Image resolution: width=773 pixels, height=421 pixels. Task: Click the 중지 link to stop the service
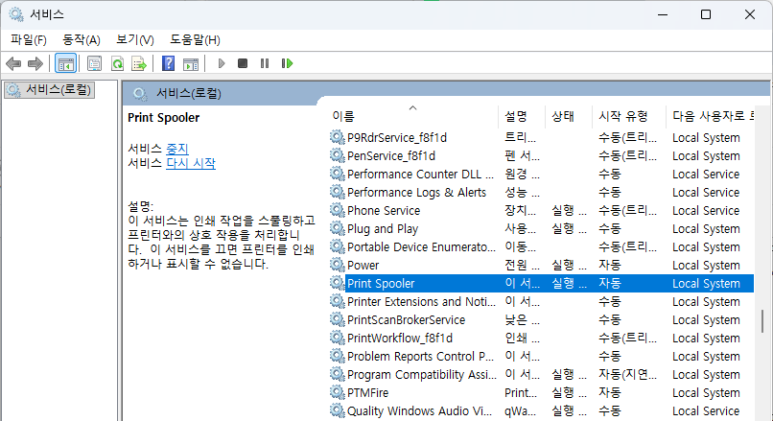tap(177, 148)
